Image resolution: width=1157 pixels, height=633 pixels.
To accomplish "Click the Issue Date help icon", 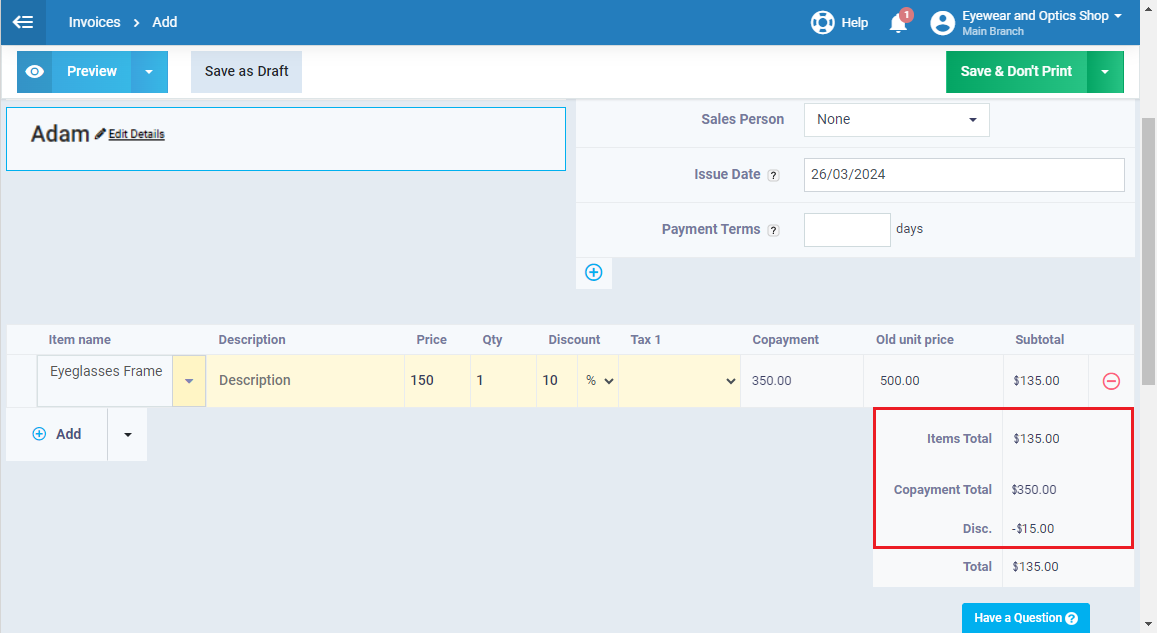I will pyautogui.click(x=773, y=175).
